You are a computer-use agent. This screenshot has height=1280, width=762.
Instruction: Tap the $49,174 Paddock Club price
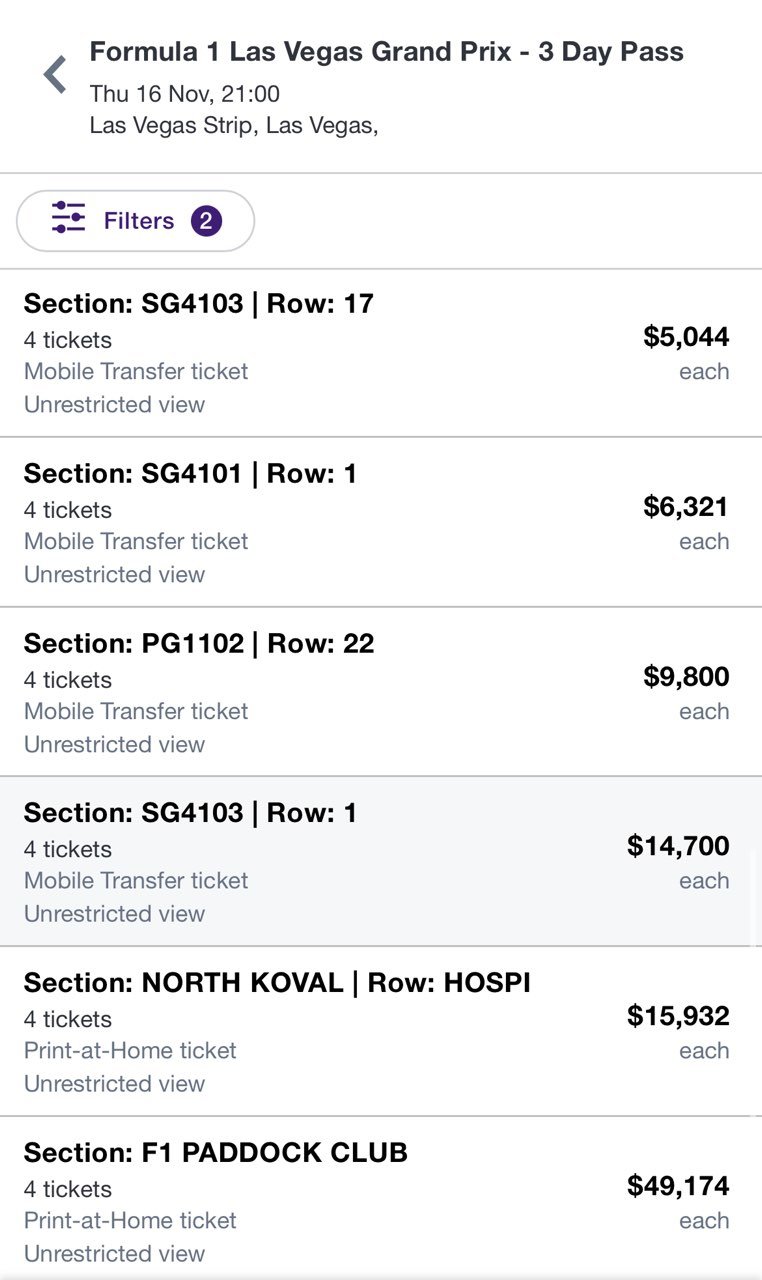(678, 1187)
